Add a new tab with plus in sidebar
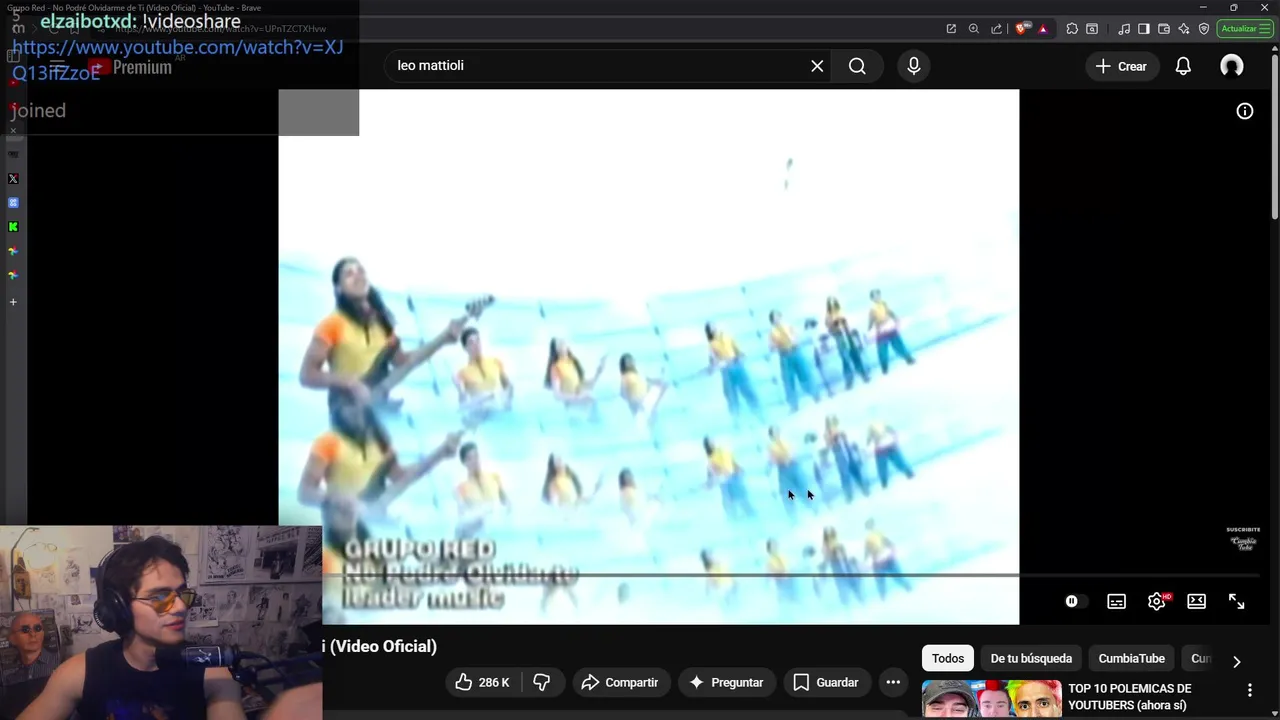 [x=13, y=302]
